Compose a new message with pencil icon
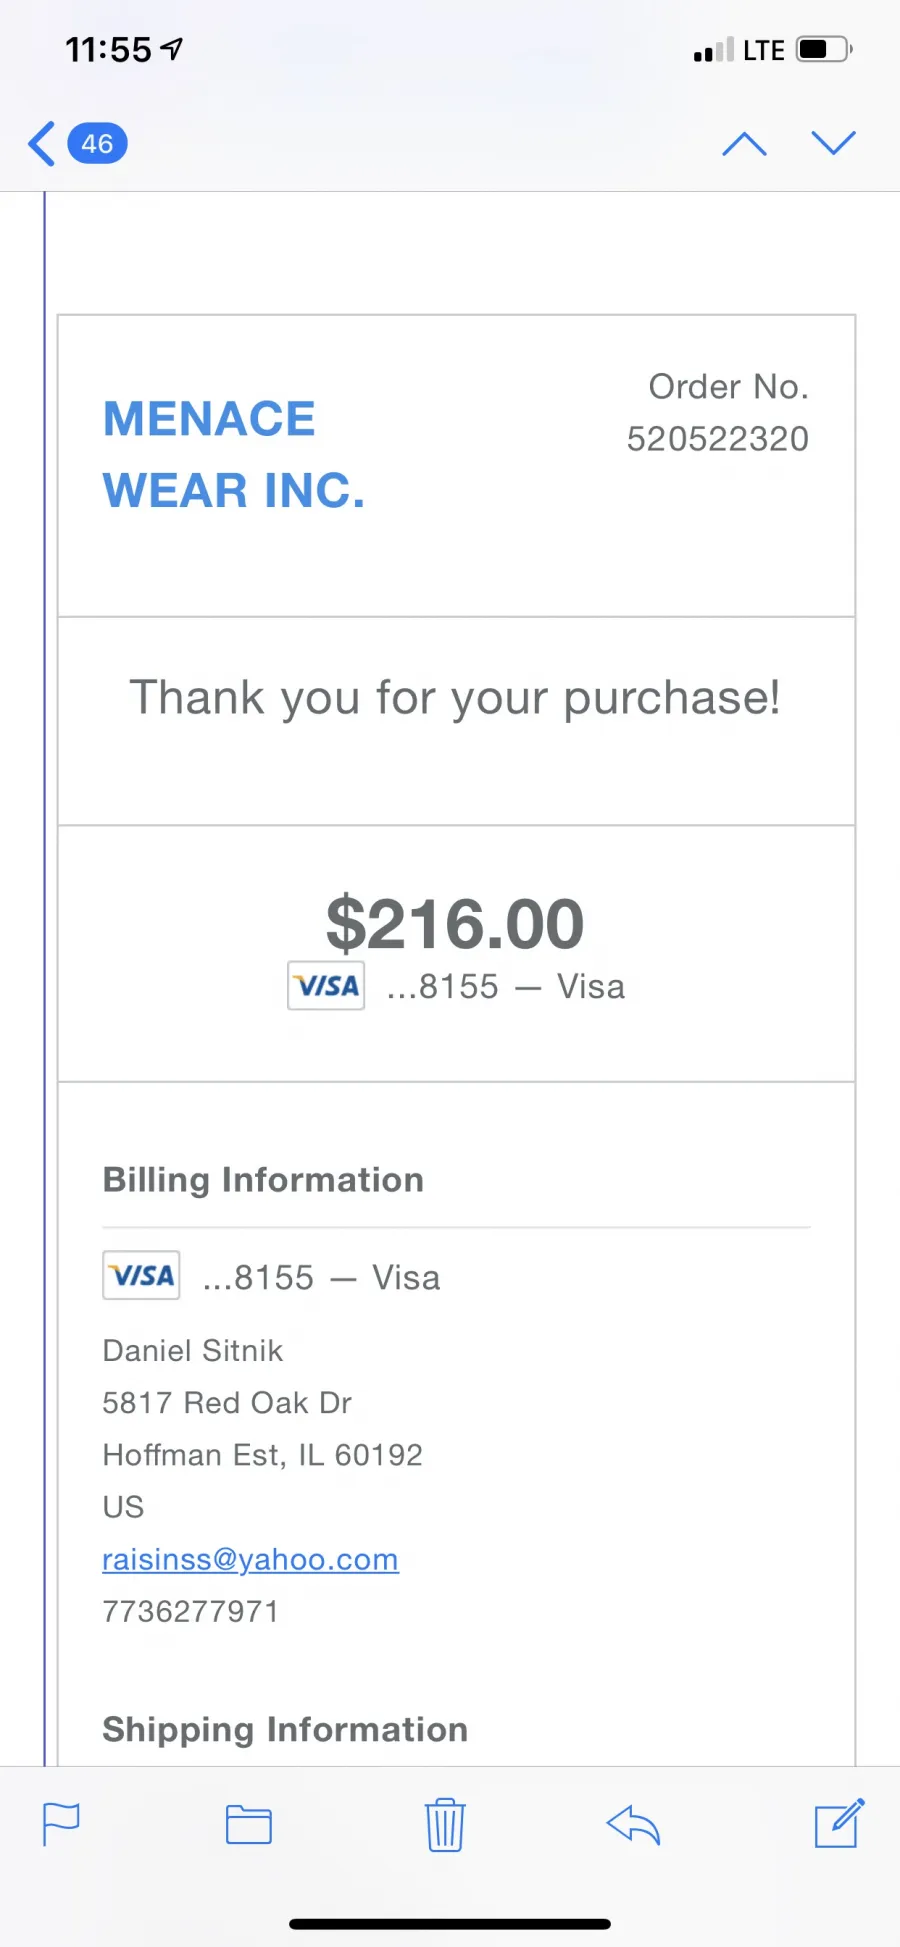The image size is (900, 1947). click(x=839, y=1824)
